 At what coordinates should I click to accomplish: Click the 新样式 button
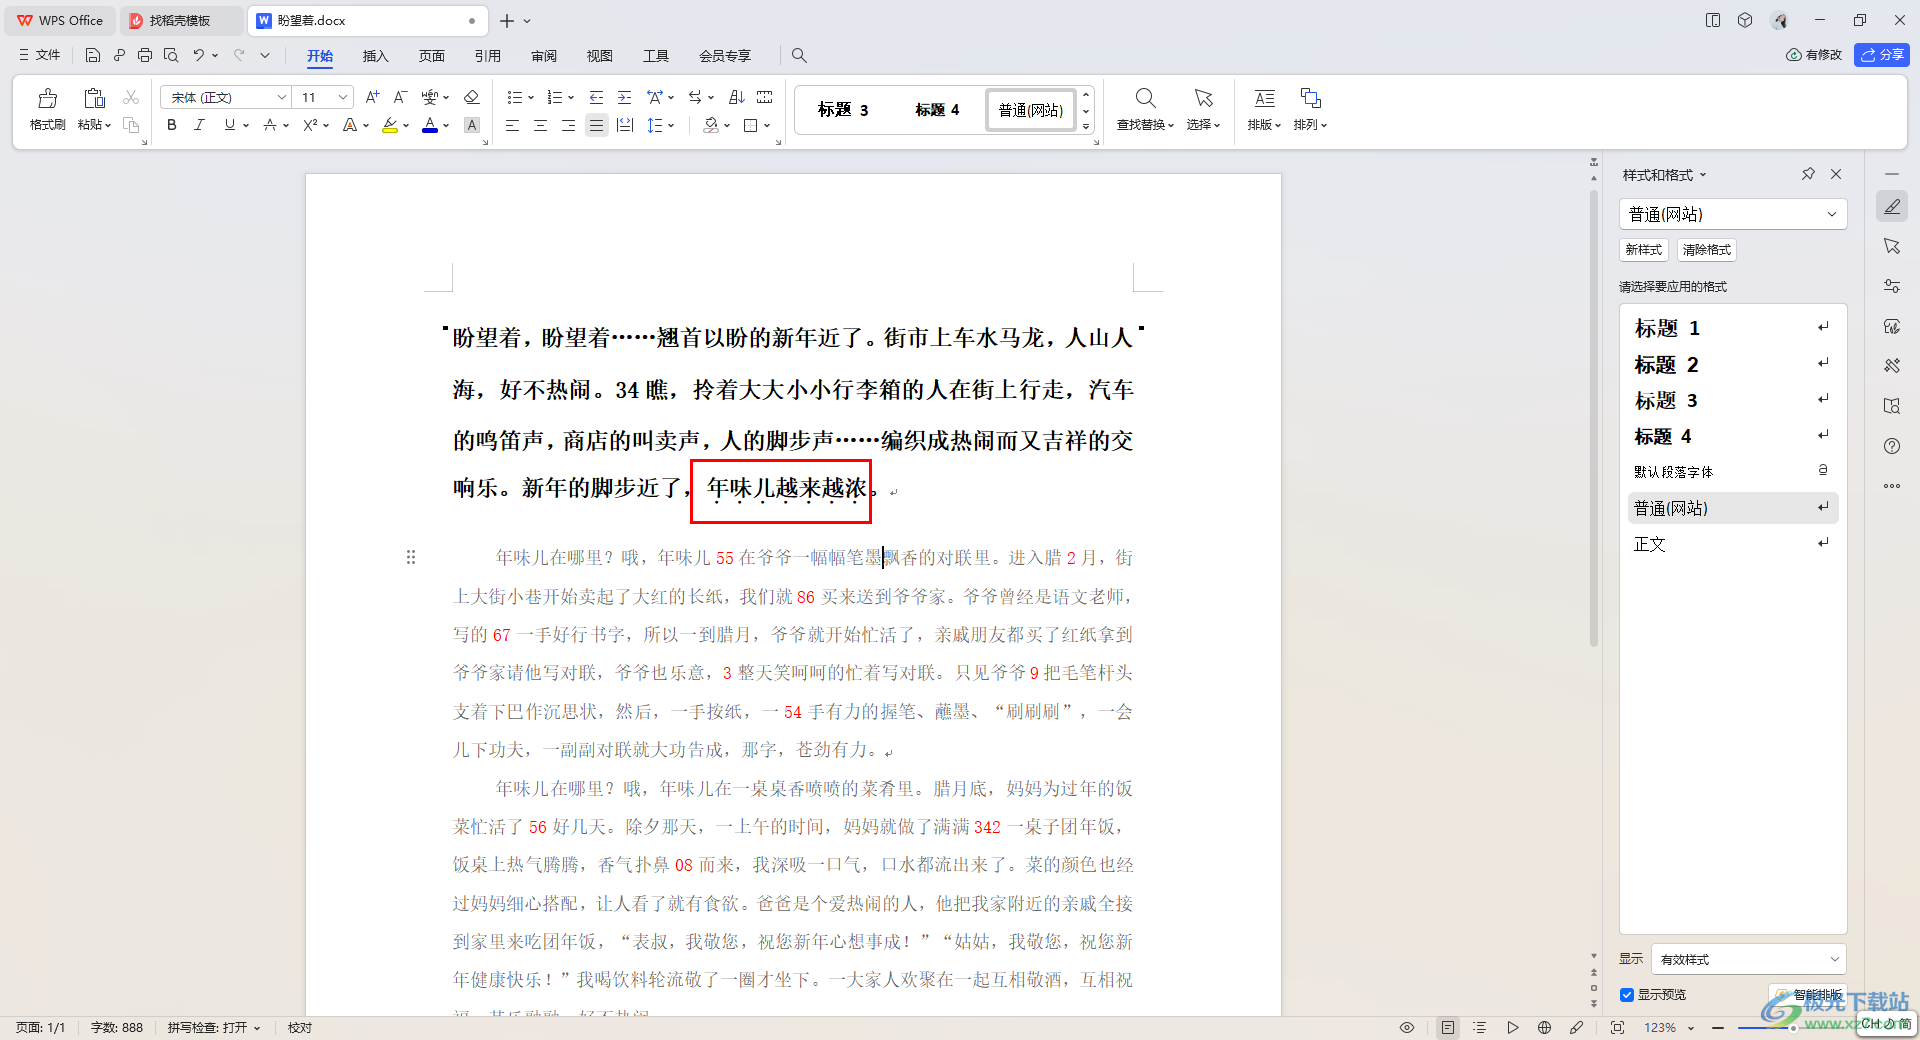1643,250
